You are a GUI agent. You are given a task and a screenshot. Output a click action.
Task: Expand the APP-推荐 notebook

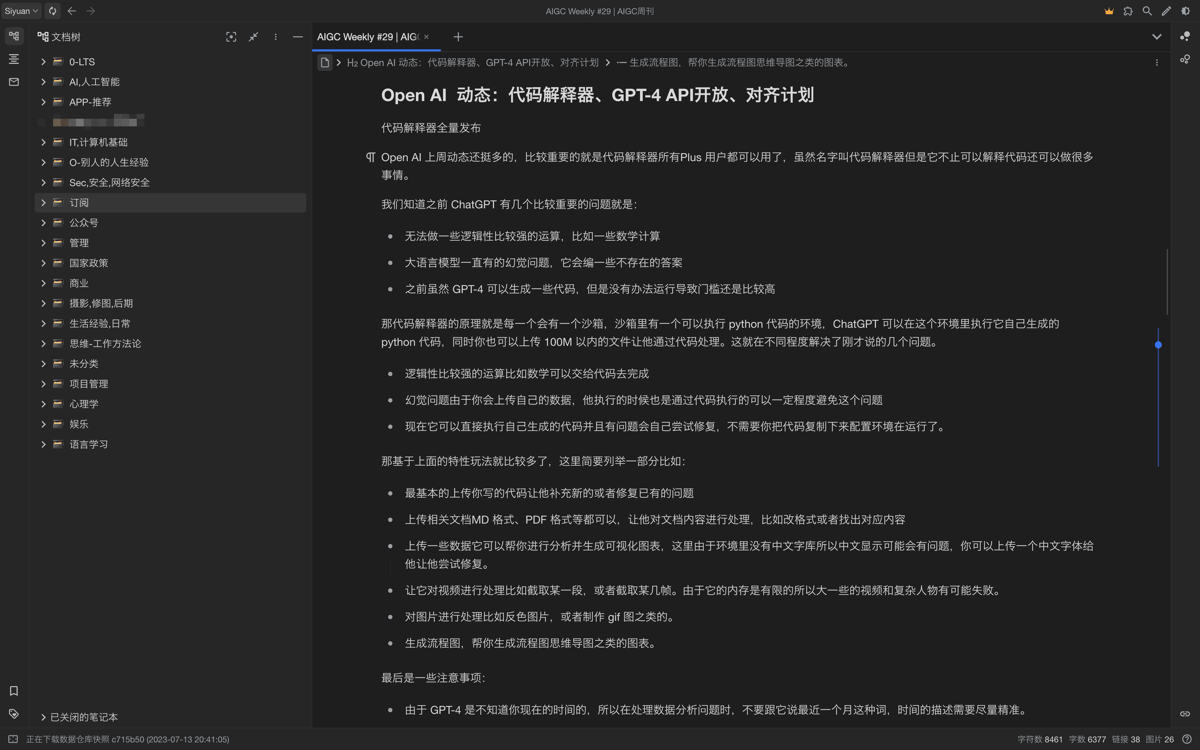click(x=43, y=102)
